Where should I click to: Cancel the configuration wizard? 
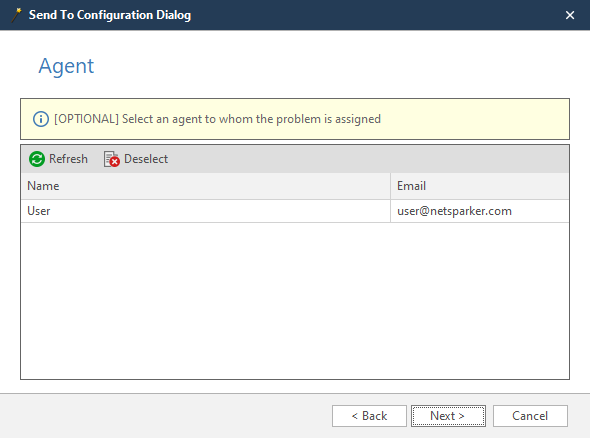(530, 416)
